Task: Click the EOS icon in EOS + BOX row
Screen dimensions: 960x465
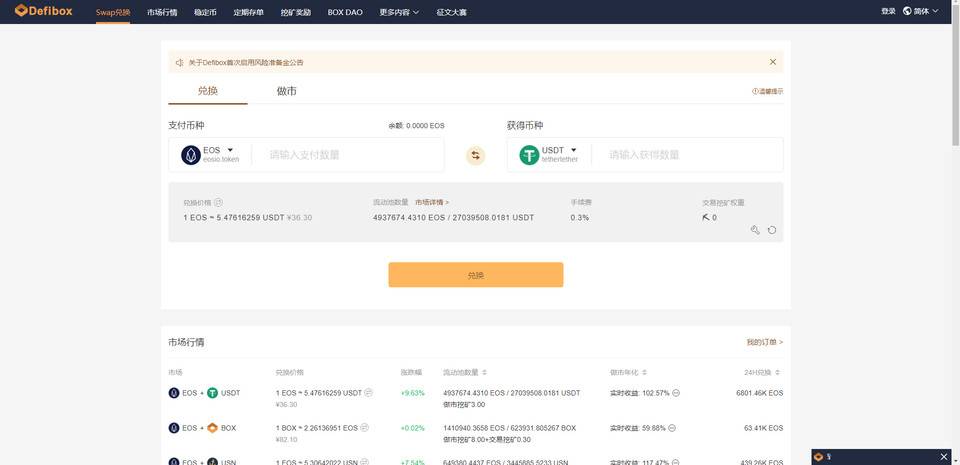Action: 174,428
